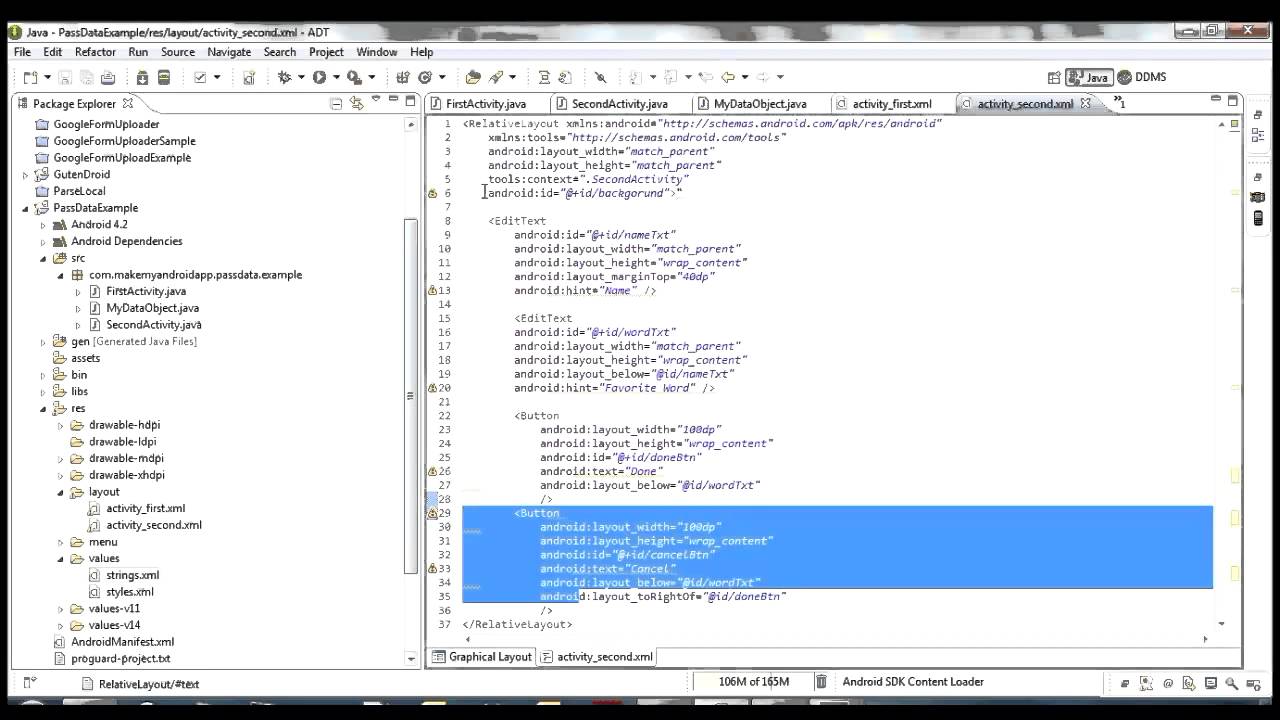1280x720 pixels.
Task: Select styles.xml in the tree
Action: click(130, 592)
